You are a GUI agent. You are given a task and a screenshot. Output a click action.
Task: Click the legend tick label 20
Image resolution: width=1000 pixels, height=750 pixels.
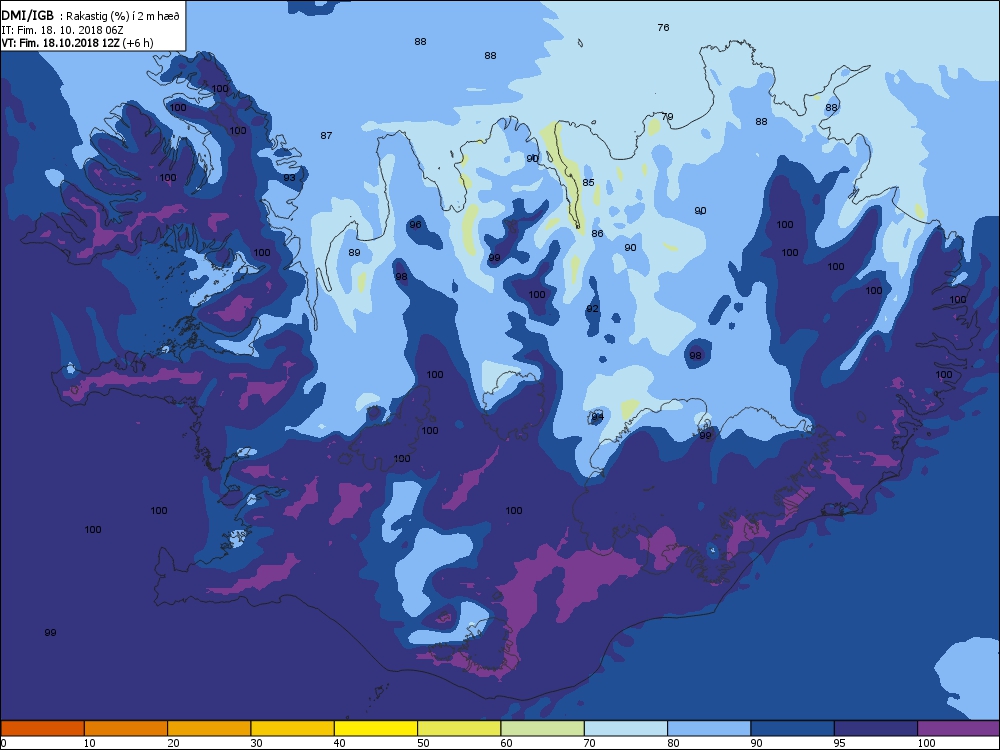pos(173,743)
